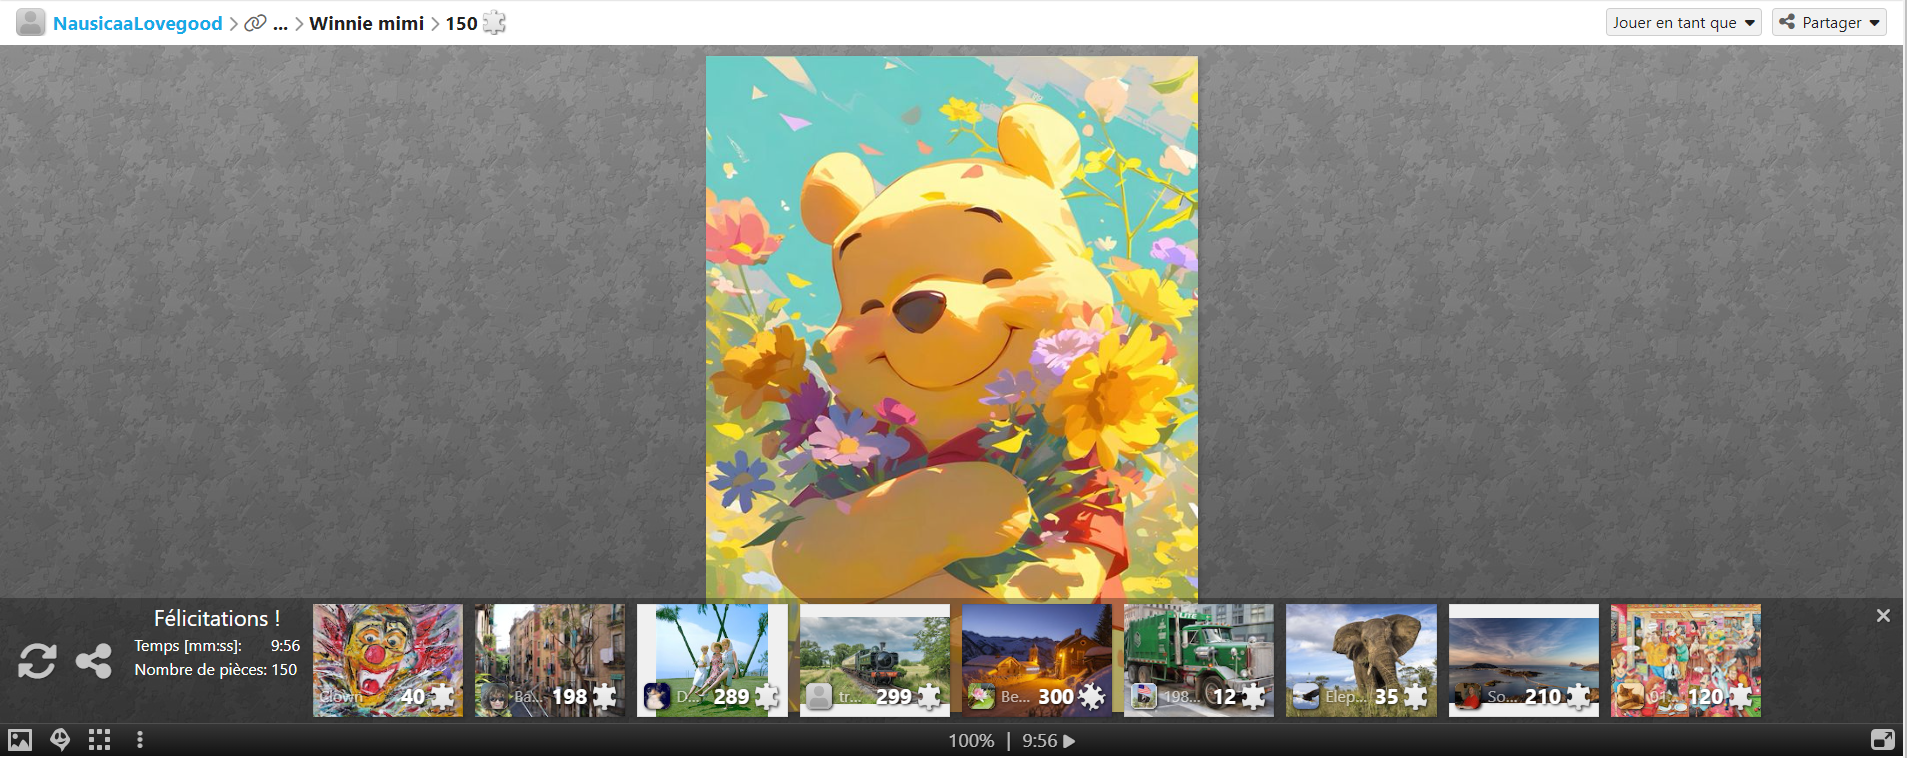
Task: Click the eagle avatar on the 35 thumbnail
Action: [1306, 696]
